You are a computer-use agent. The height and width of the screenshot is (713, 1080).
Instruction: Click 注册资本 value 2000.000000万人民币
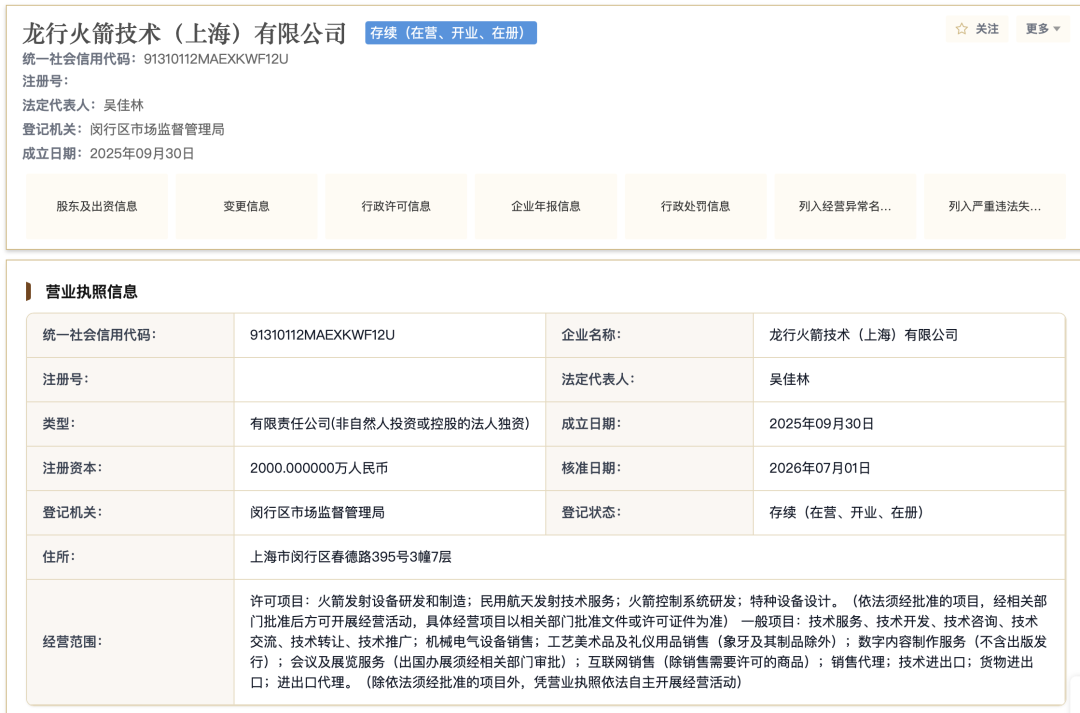pyautogui.click(x=319, y=468)
